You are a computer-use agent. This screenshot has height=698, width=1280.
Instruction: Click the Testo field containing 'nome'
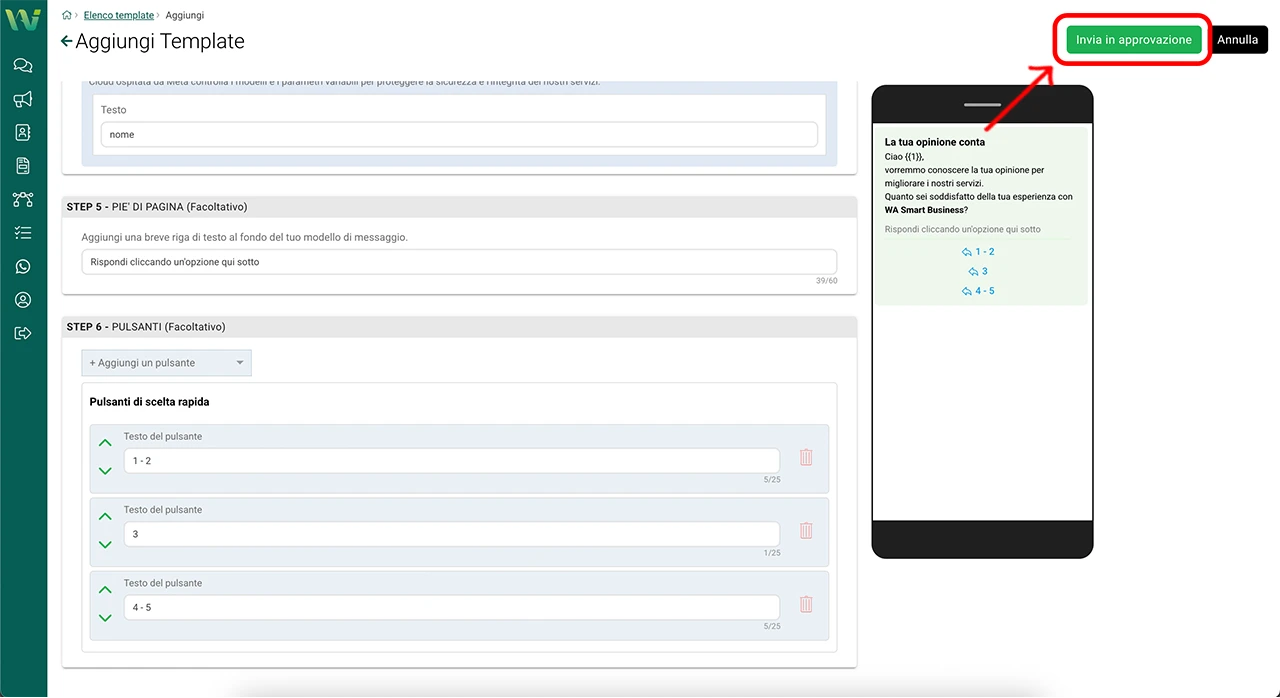pos(459,134)
